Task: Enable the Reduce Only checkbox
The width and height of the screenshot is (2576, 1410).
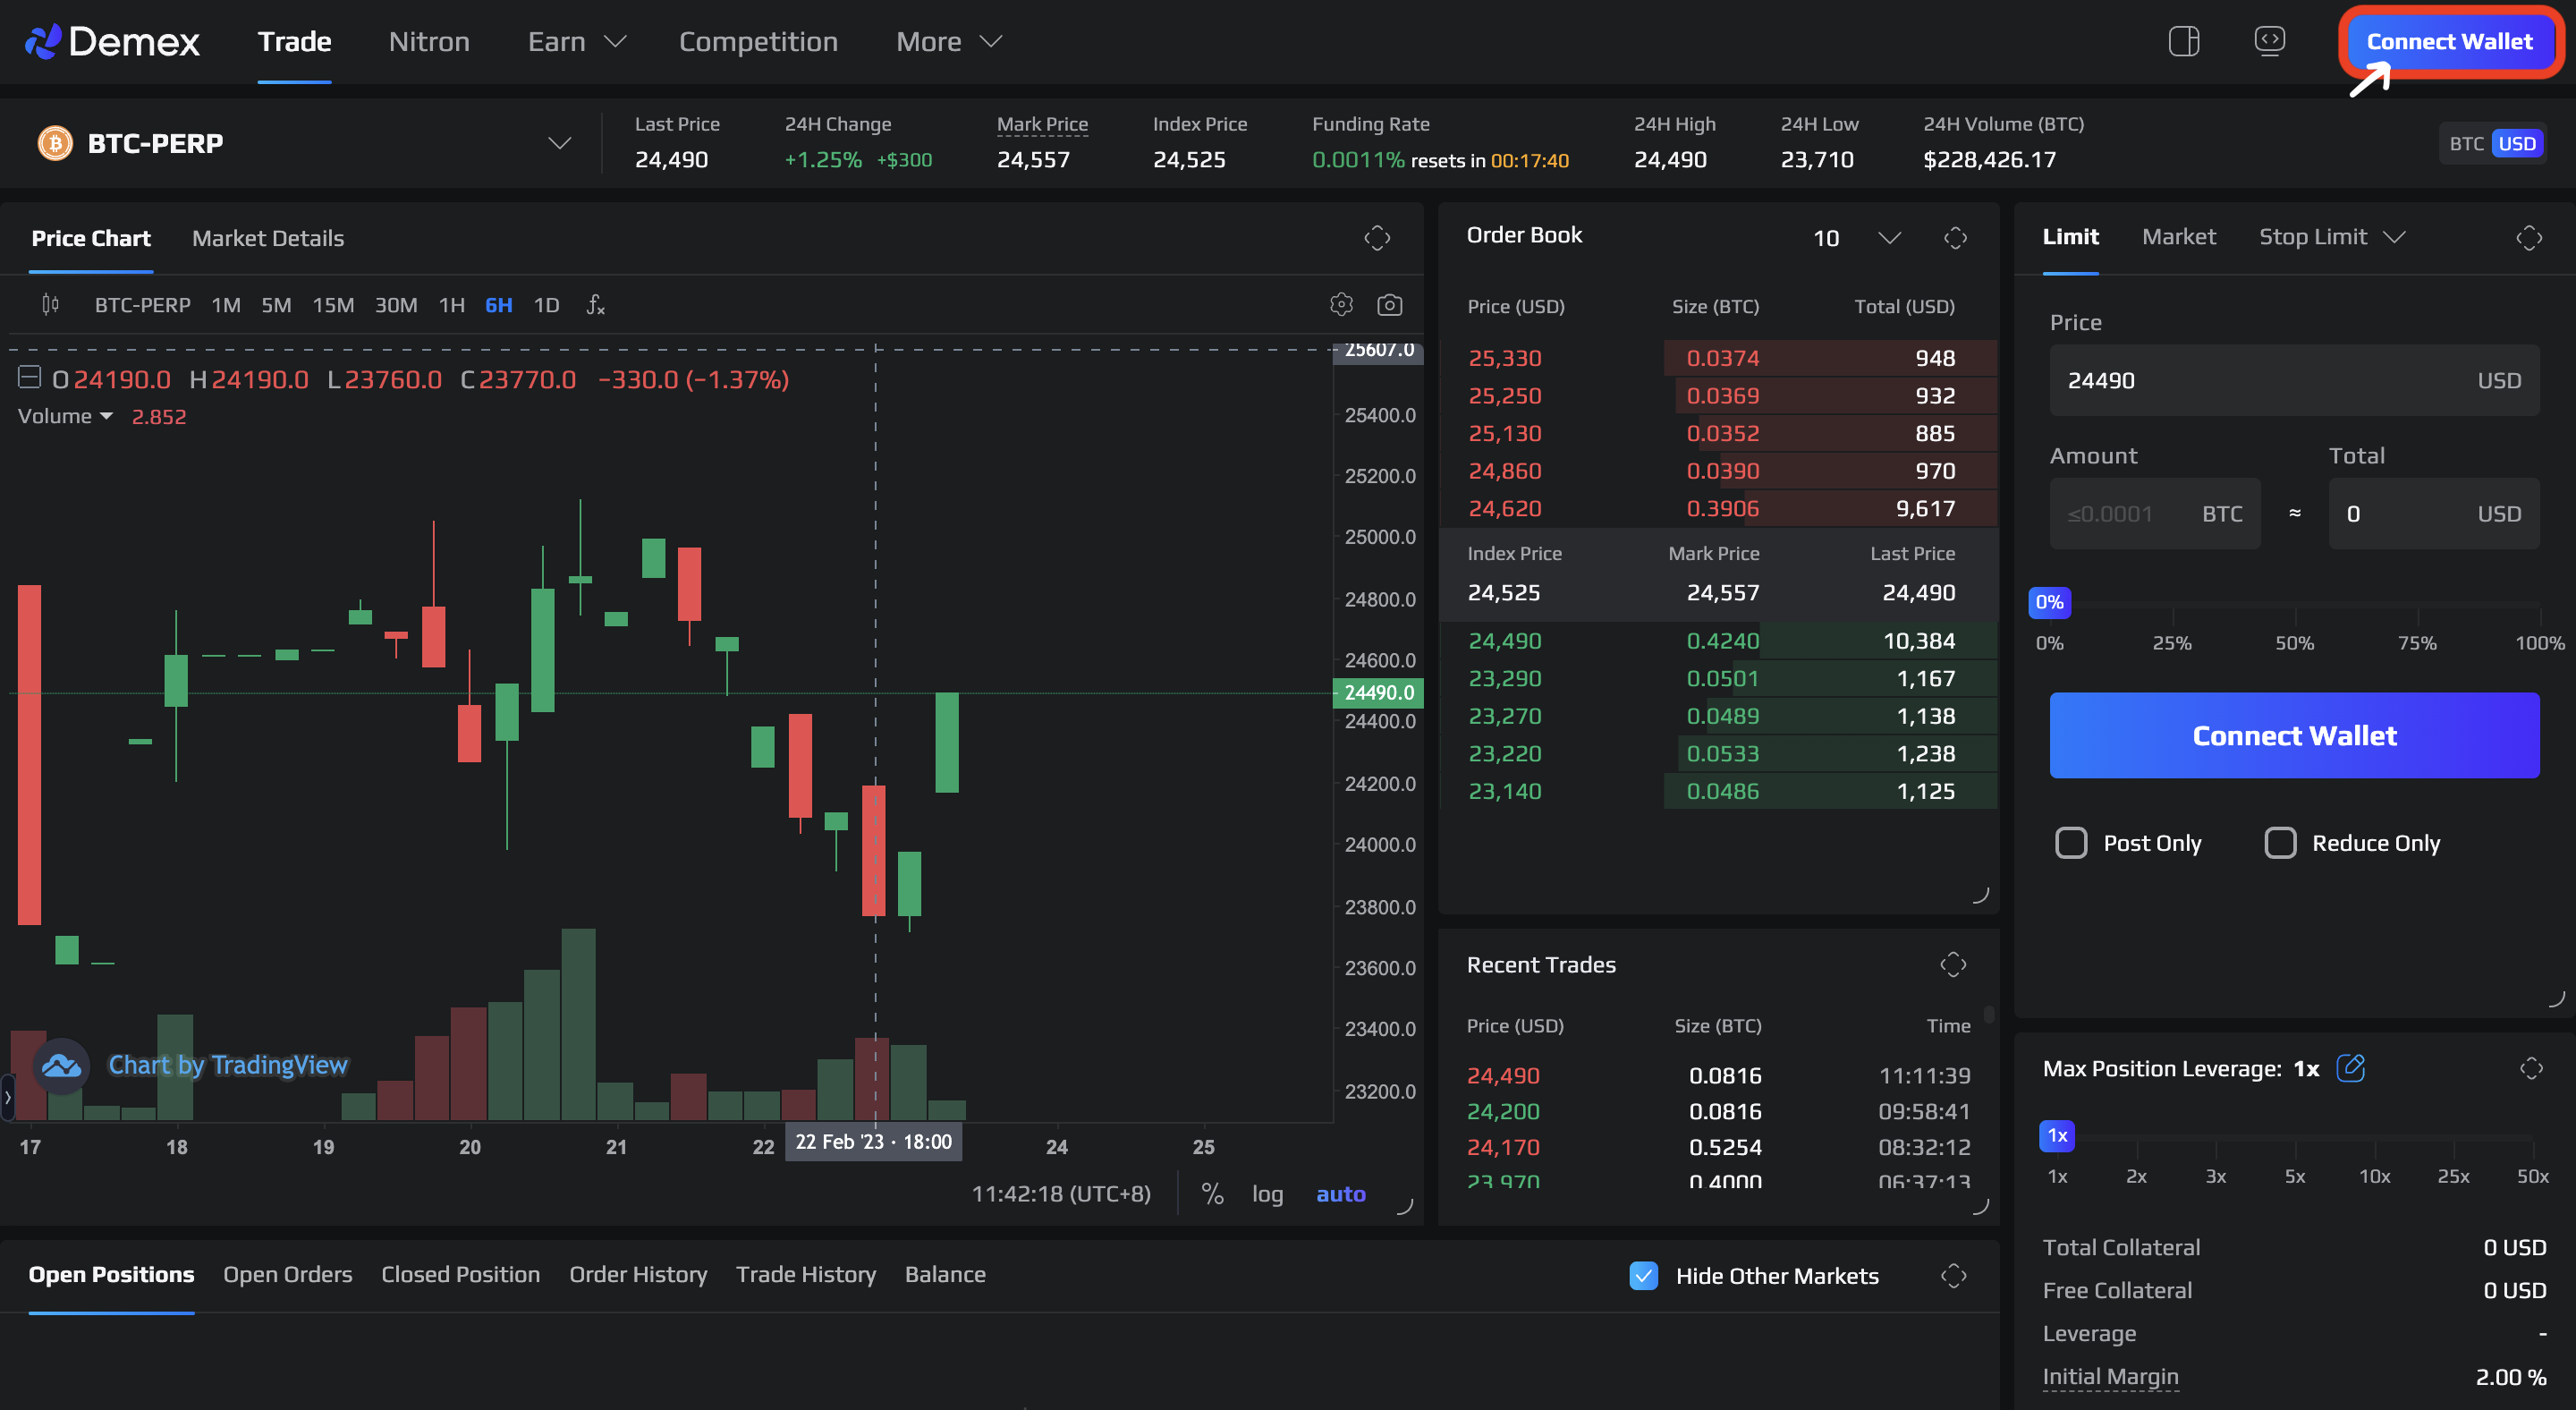Action: [x=2280, y=843]
